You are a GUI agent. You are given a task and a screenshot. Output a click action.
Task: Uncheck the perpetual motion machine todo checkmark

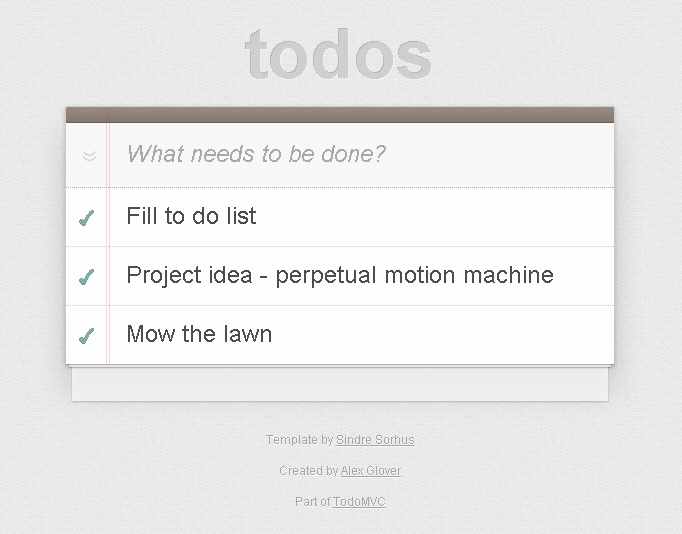[87, 277]
